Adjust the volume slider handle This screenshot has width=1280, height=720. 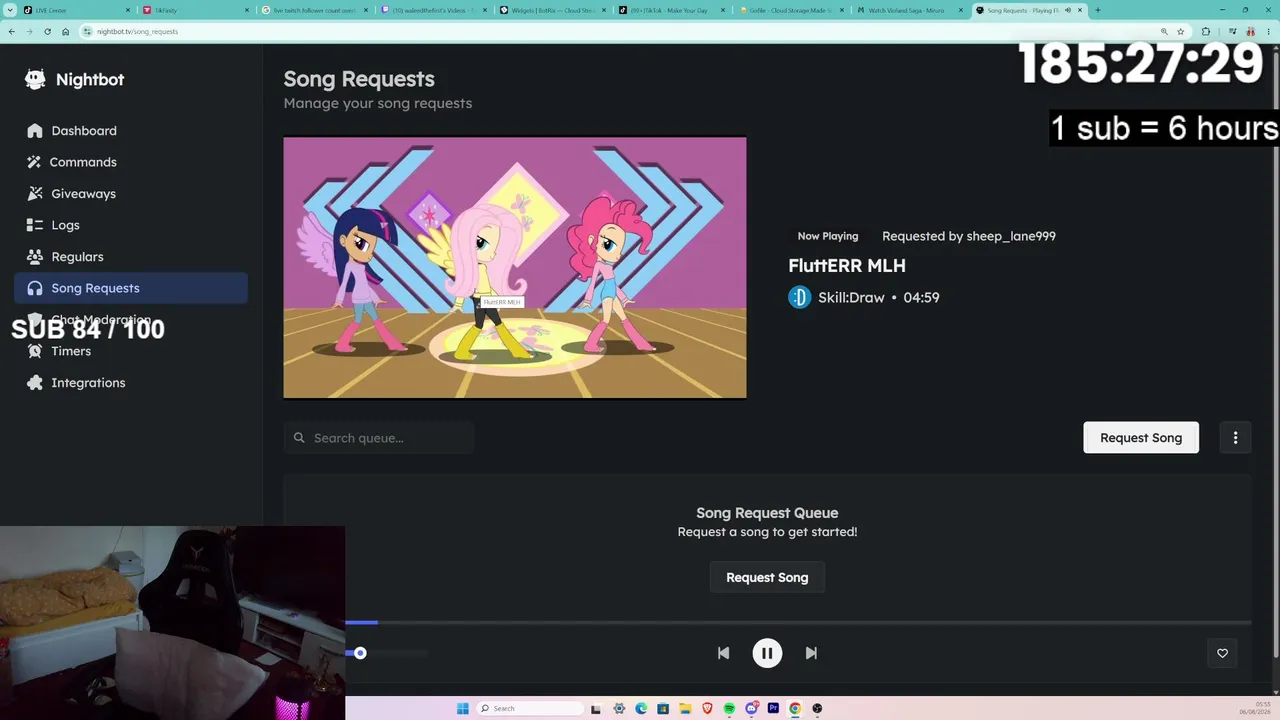pyautogui.click(x=360, y=653)
